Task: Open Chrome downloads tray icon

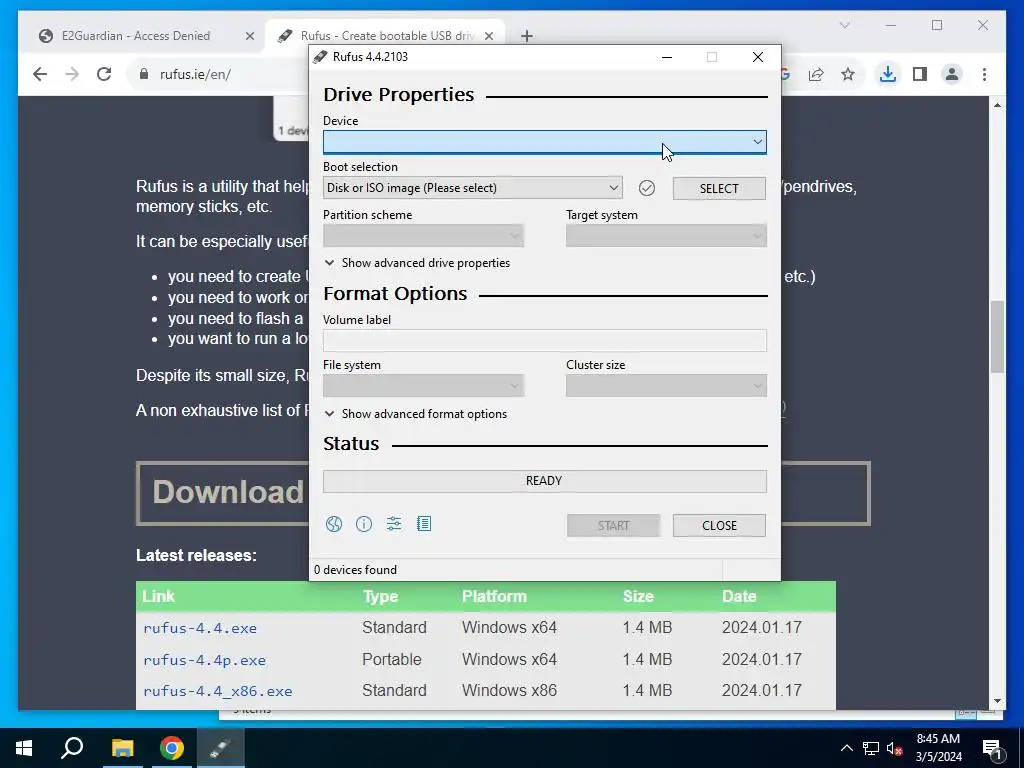Action: (x=888, y=74)
